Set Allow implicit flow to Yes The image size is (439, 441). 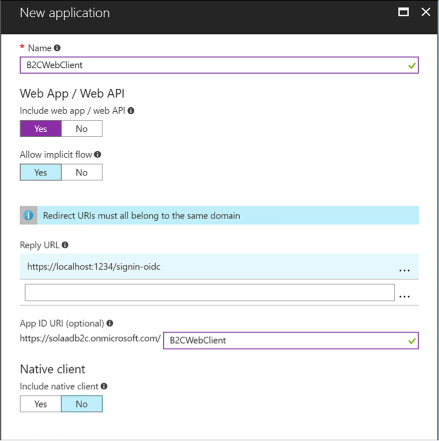point(41,172)
